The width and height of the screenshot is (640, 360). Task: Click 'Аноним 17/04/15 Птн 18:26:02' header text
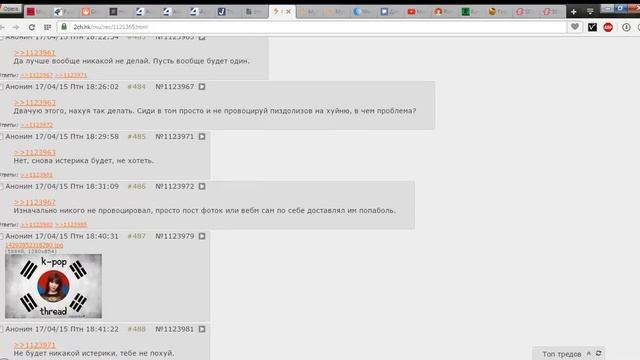tap(62, 87)
